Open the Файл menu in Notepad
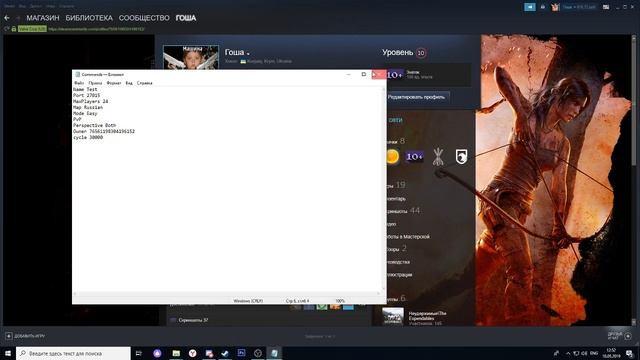 [79, 83]
